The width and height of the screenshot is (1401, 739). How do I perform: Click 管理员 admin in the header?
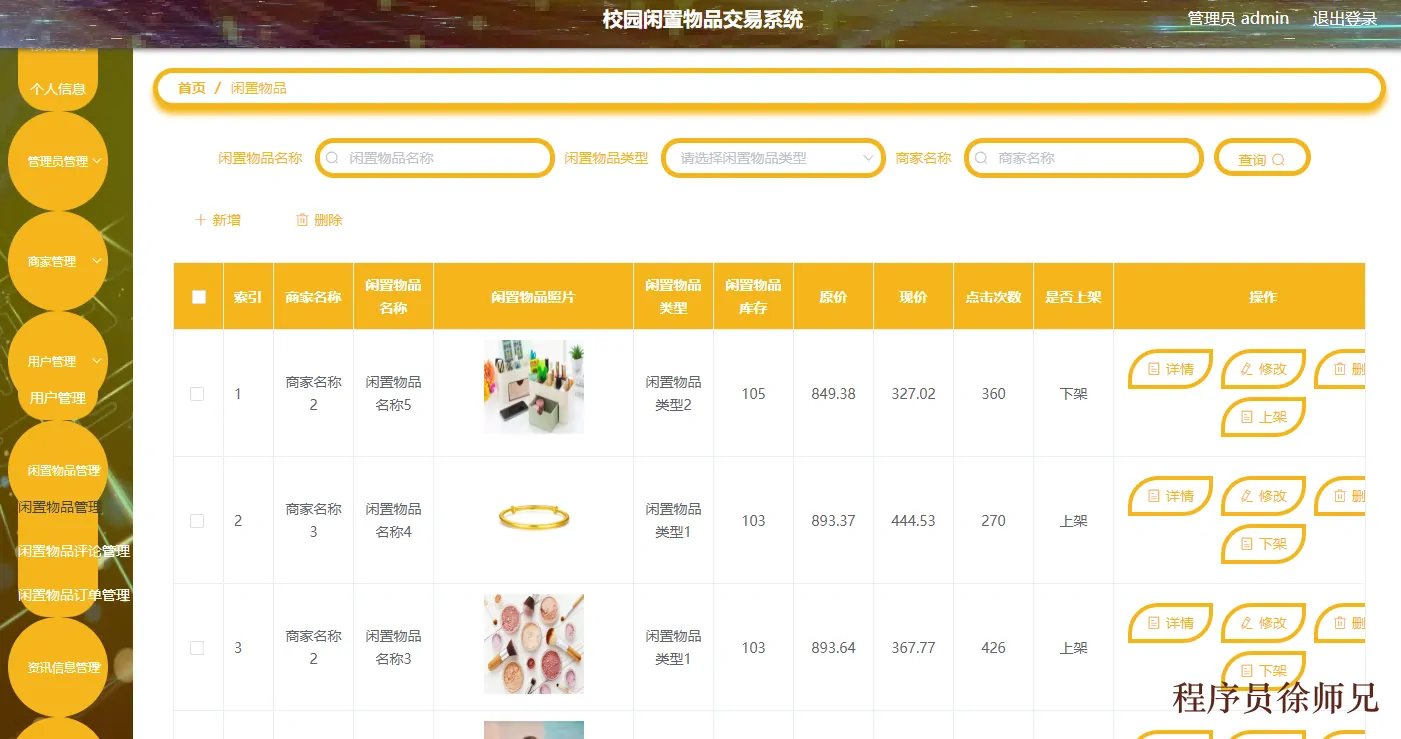tap(1238, 18)
